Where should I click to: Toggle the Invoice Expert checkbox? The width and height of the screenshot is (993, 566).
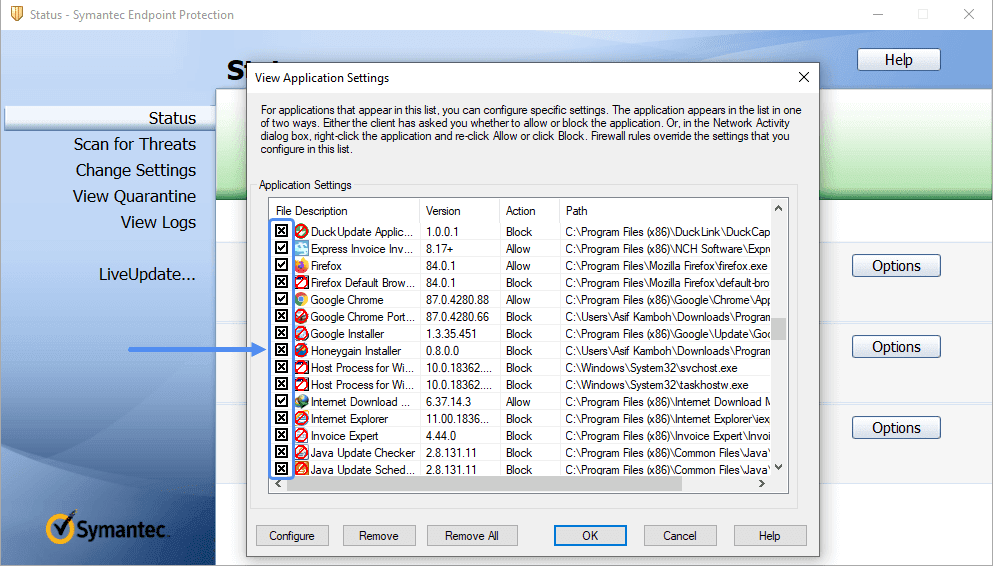click(281, 435)
